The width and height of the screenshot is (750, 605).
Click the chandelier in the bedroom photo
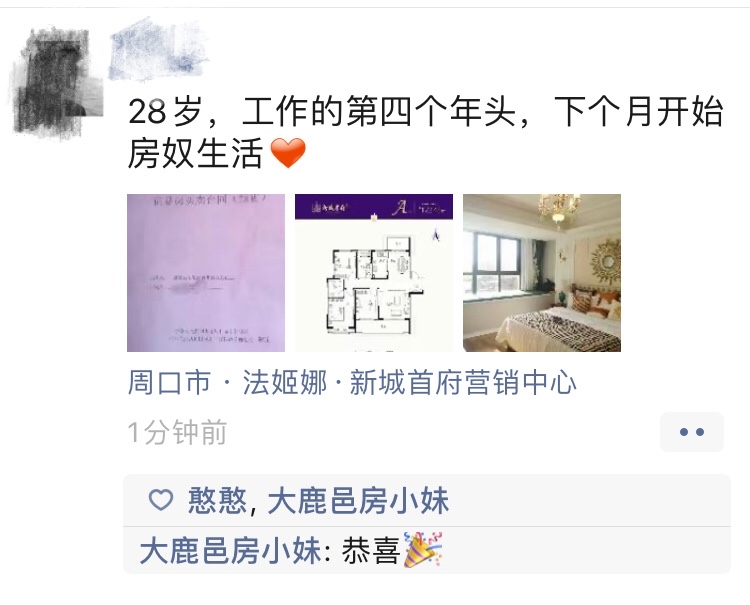click(559, 208)
